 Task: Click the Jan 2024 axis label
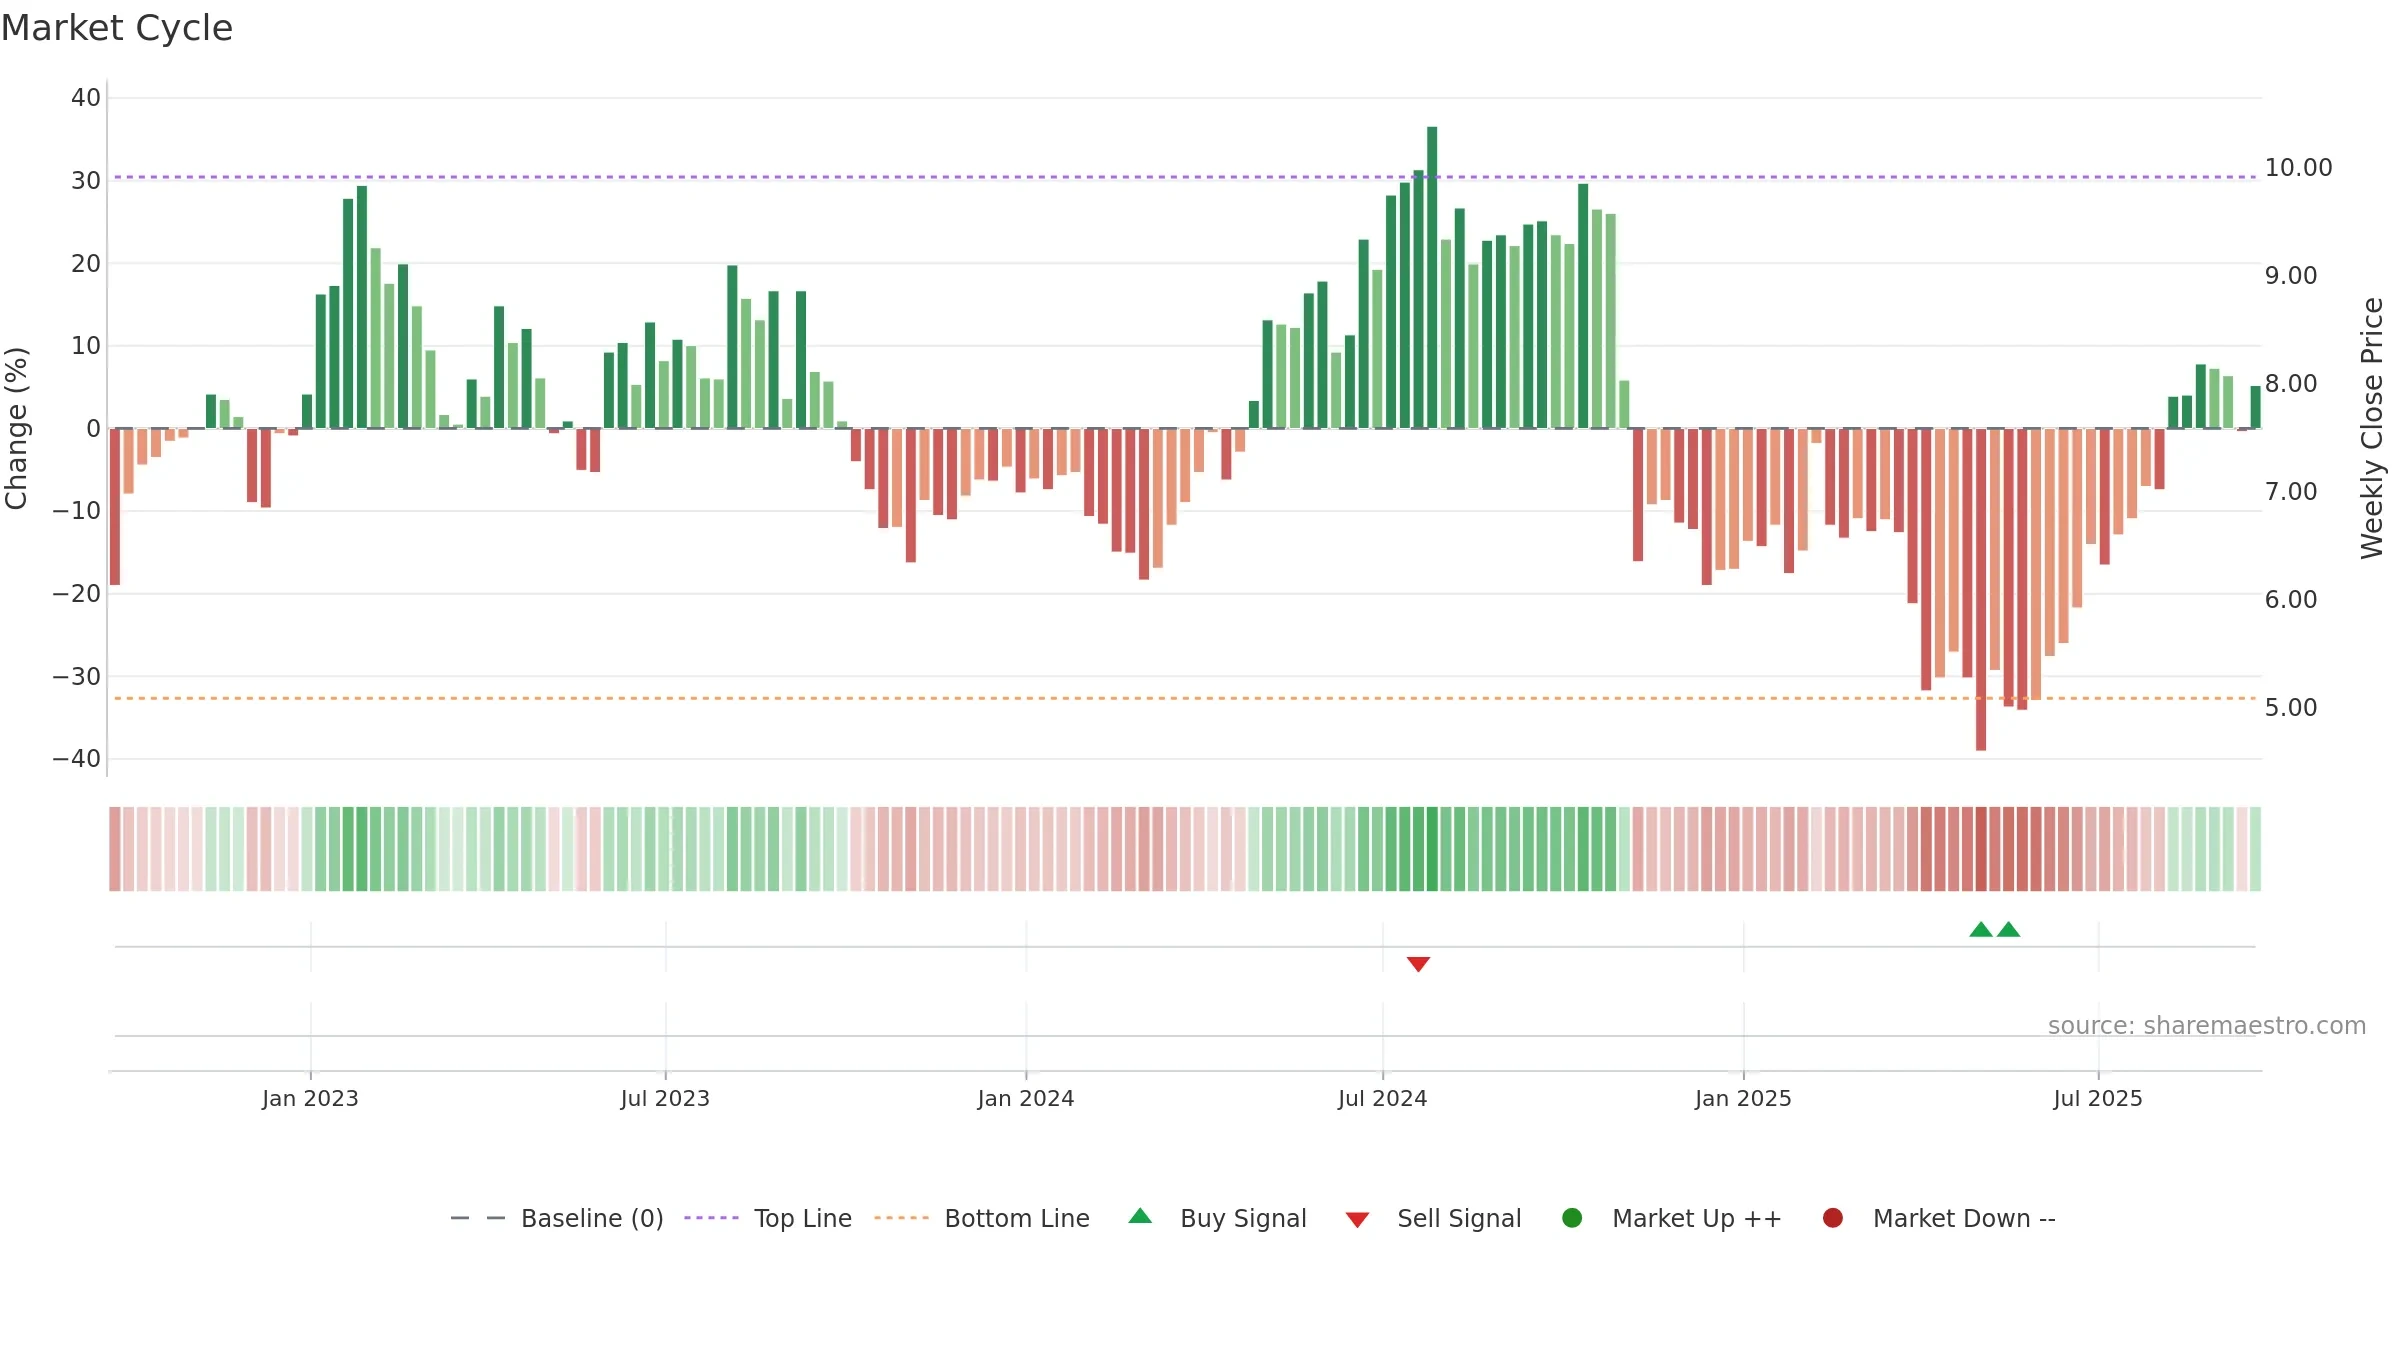(x=1026, y=1098)
